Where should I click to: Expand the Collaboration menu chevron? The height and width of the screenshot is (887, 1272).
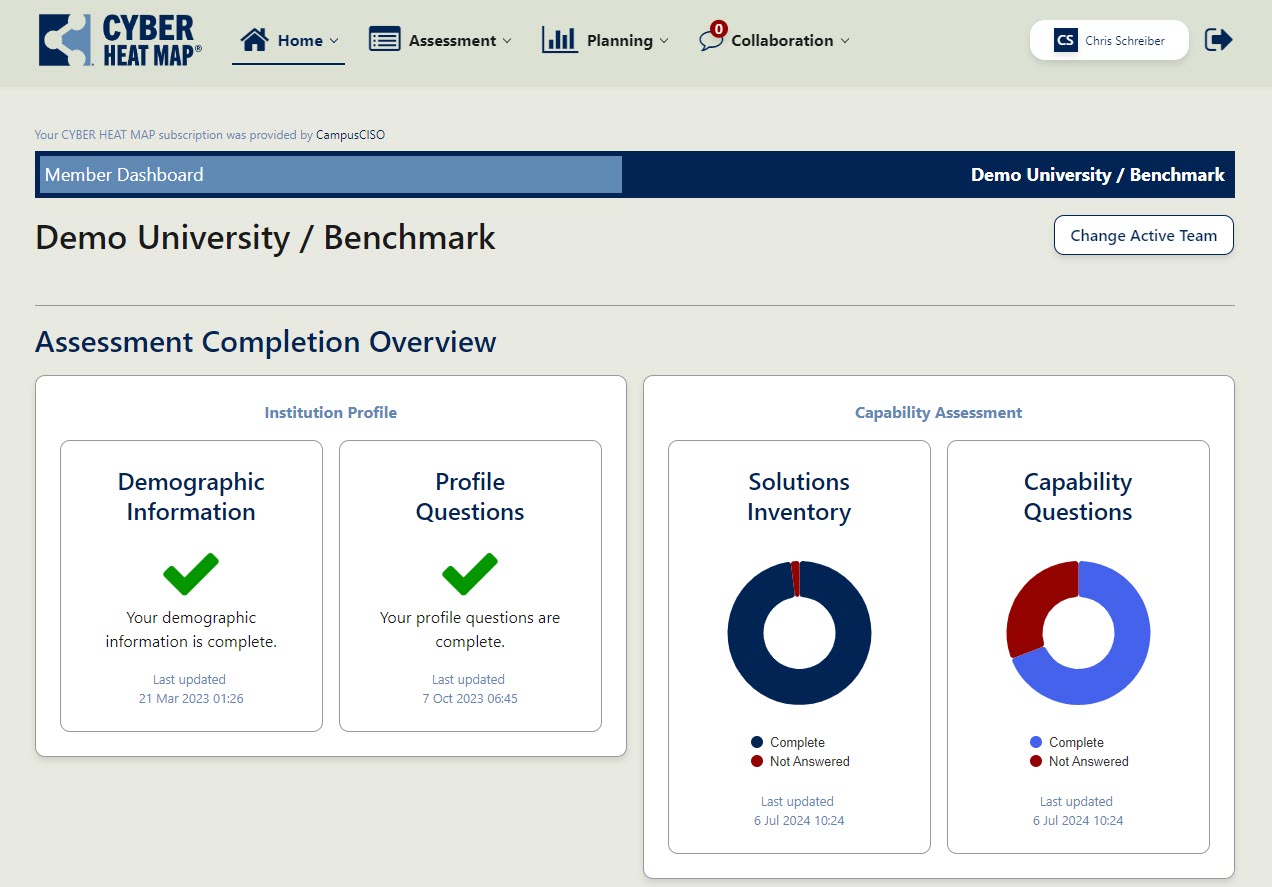[x=845, y=41]
